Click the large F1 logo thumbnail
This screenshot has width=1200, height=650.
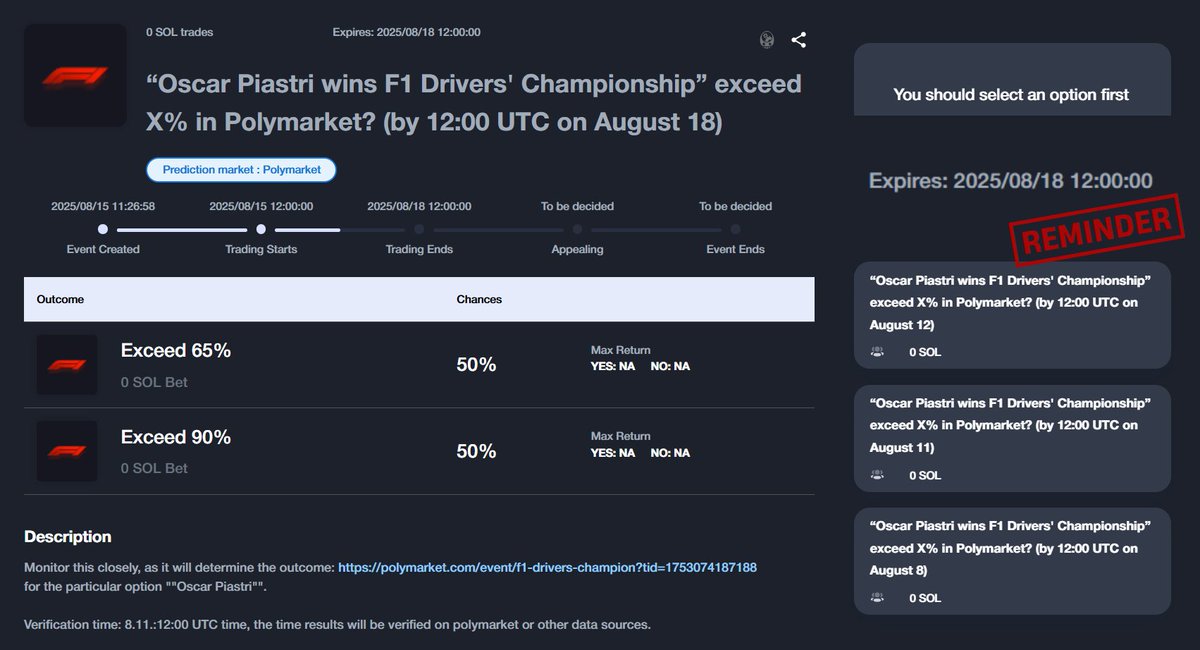click(x=75, y=76)
